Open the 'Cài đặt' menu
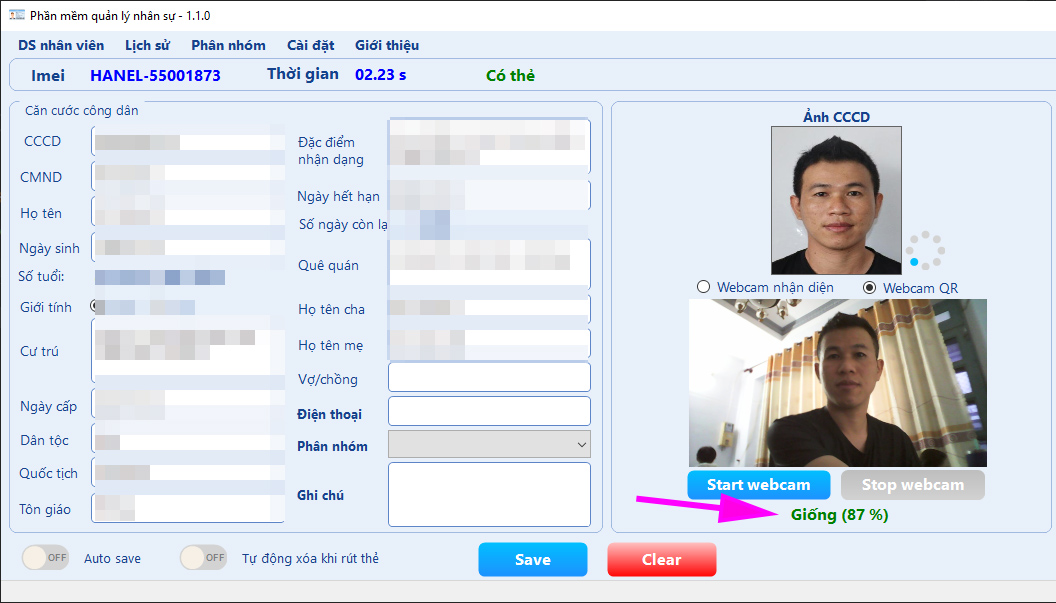1056x603 pixels. [x=310, y=45]
